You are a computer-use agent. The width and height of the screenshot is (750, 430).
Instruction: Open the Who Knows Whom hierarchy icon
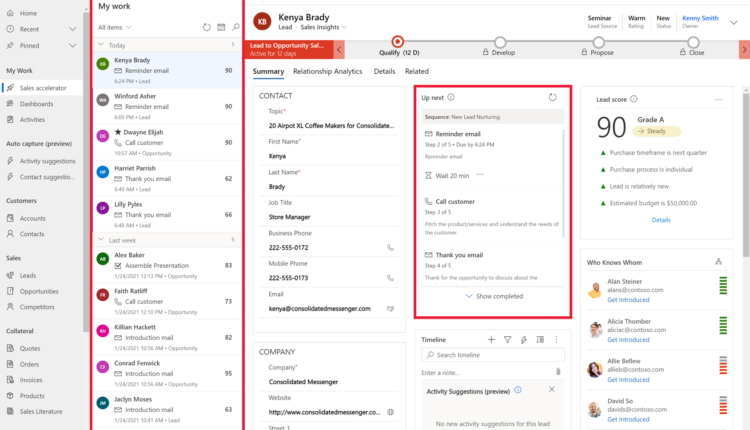tap(718, 261)
